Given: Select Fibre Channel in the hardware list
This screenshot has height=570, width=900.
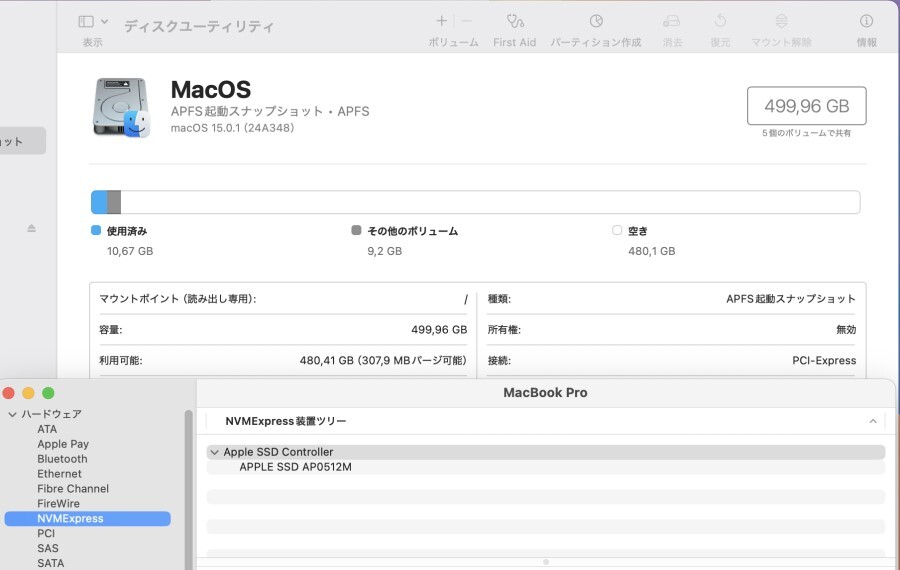Looking at the screenshot, I should [73, 488].
